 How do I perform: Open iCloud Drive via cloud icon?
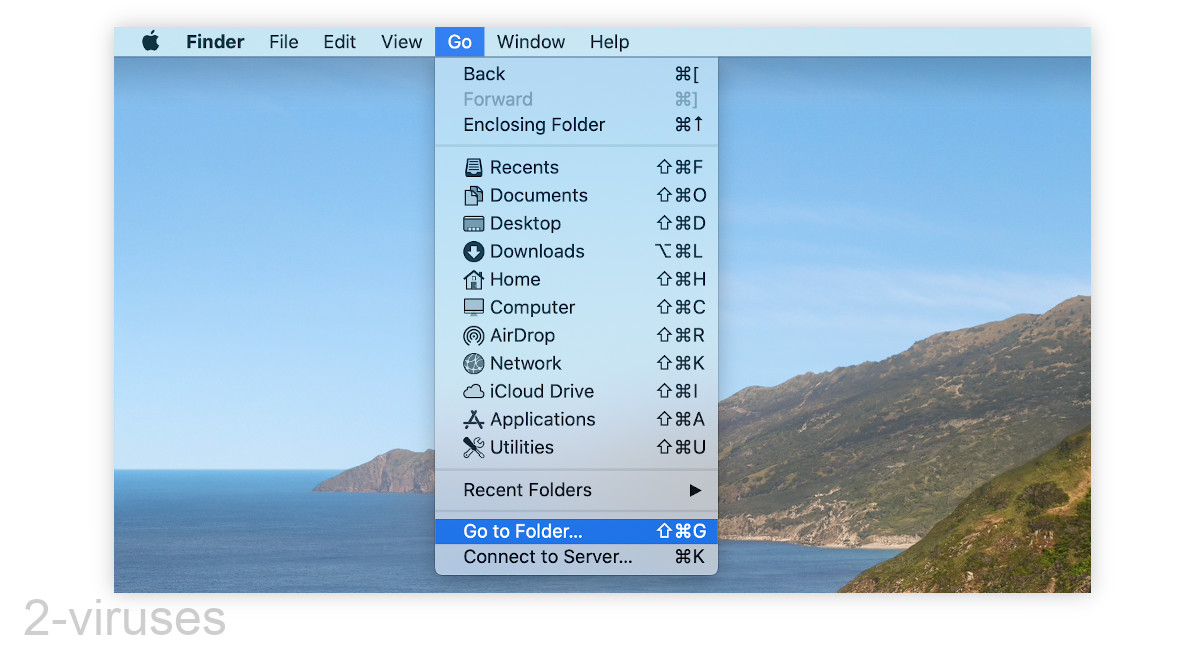pos(473,392)
